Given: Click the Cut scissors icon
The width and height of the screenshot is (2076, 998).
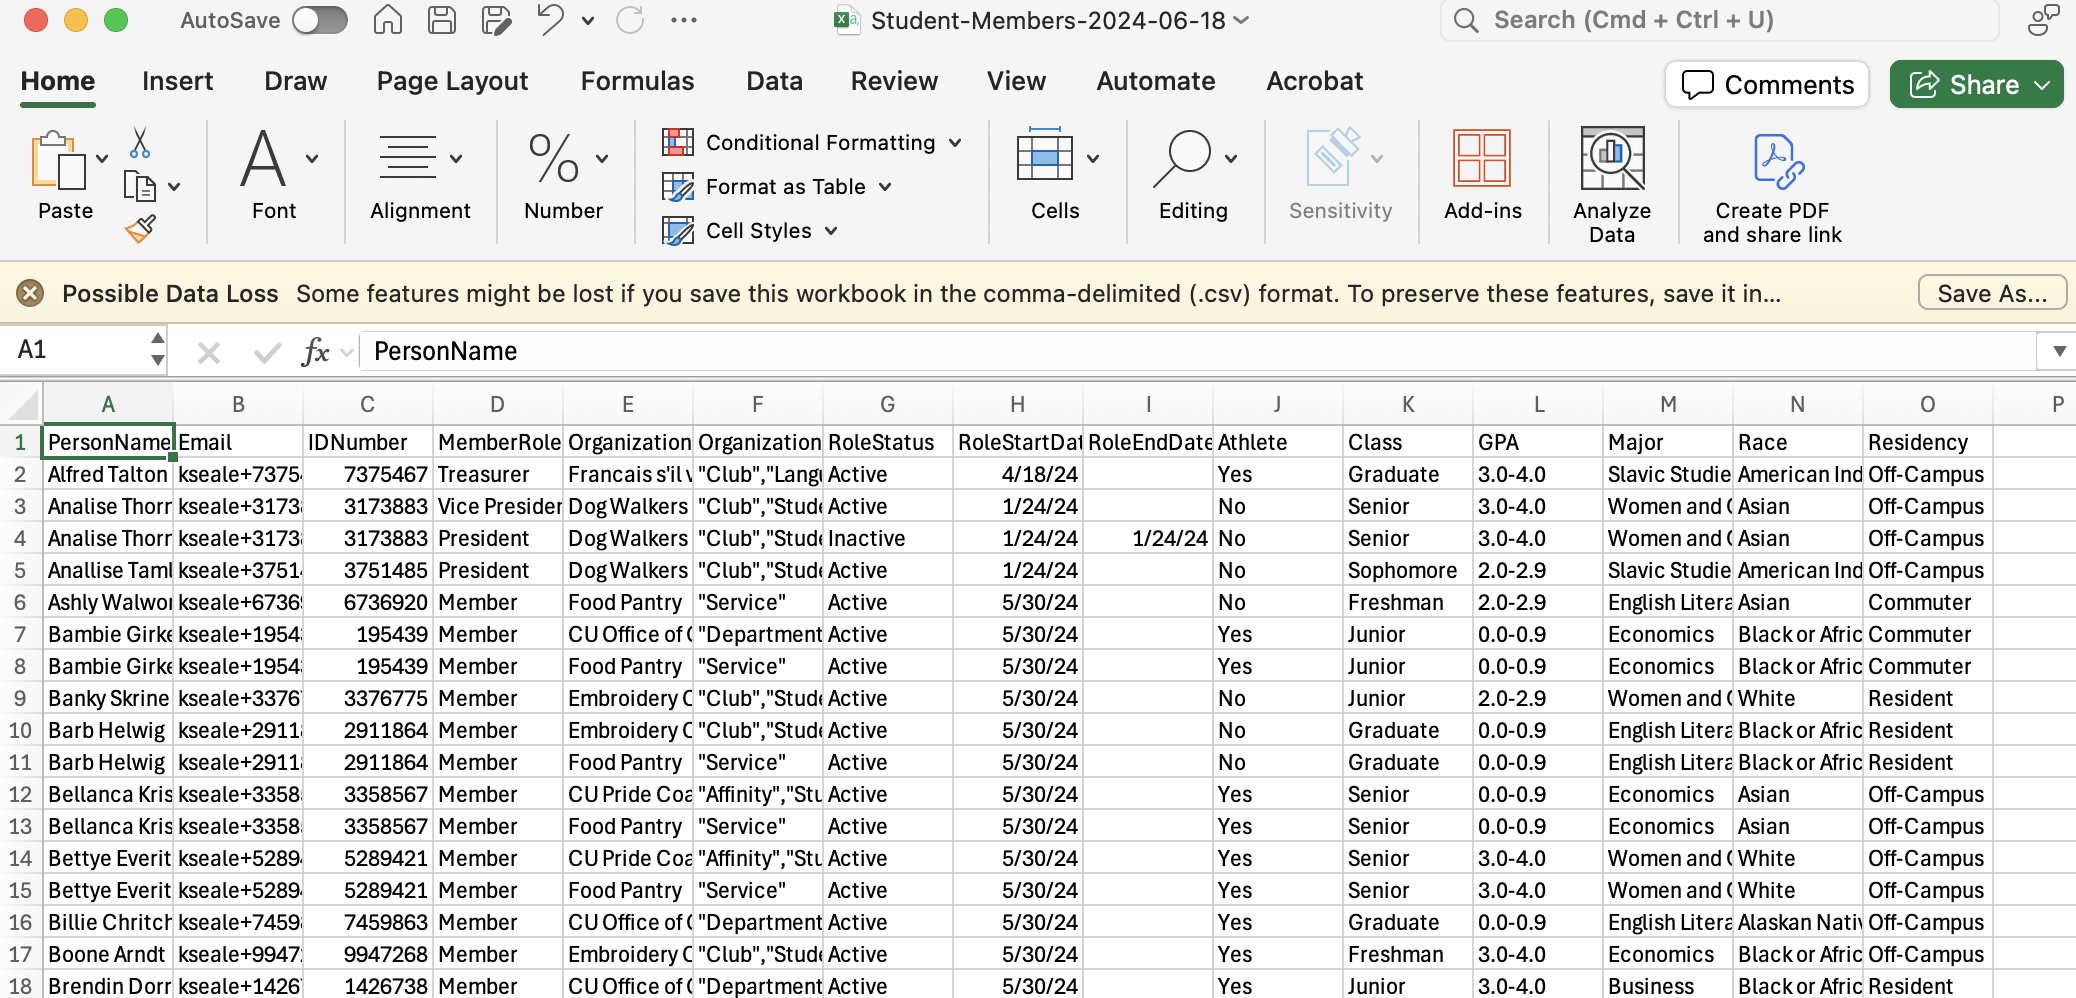Looking at the screenshot, I should pos(140,143).
